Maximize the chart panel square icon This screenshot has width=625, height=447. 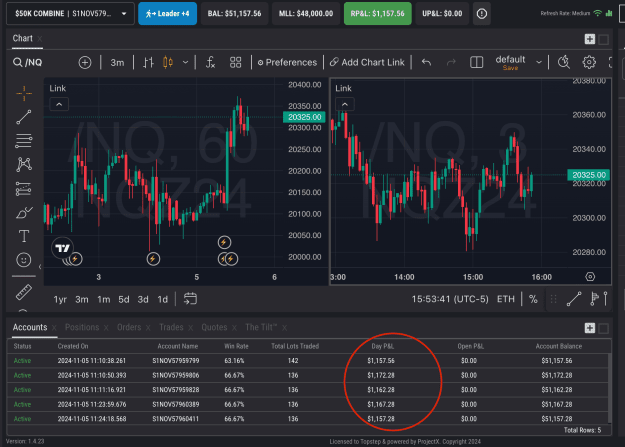603,39
